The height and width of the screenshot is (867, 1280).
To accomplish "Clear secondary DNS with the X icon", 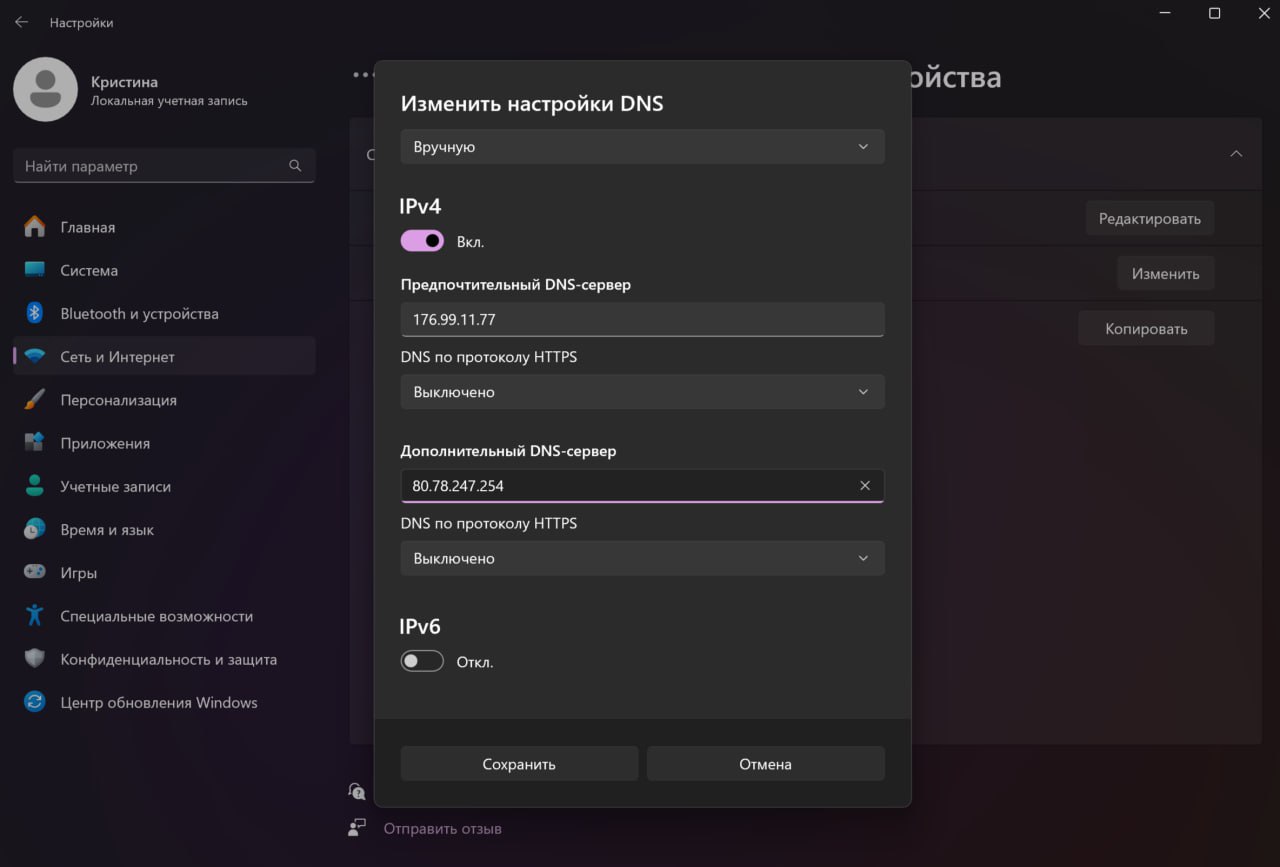I will tap(864, 485).
